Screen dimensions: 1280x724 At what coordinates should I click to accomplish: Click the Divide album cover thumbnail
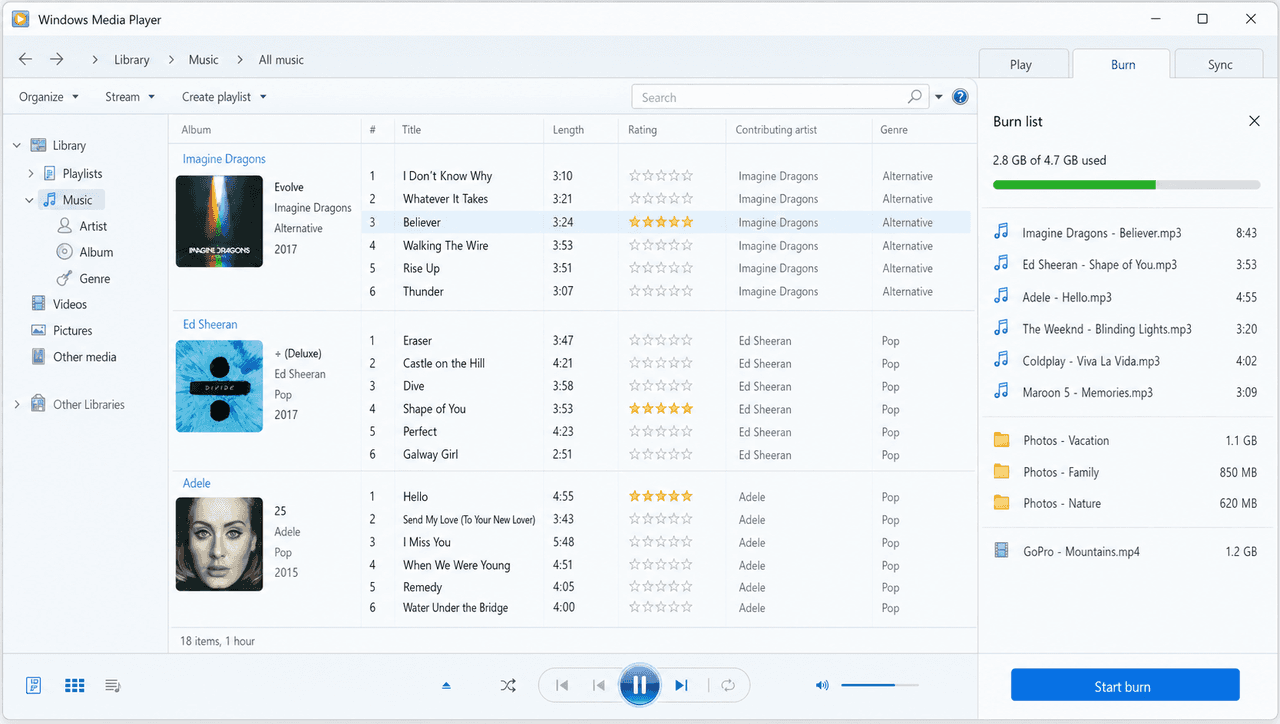coord(219,386)
